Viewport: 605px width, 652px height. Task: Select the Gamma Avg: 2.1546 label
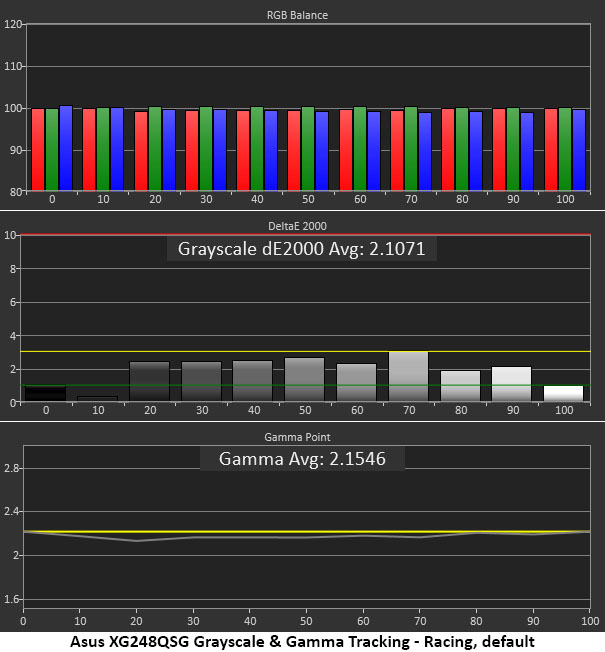[302, 459]
